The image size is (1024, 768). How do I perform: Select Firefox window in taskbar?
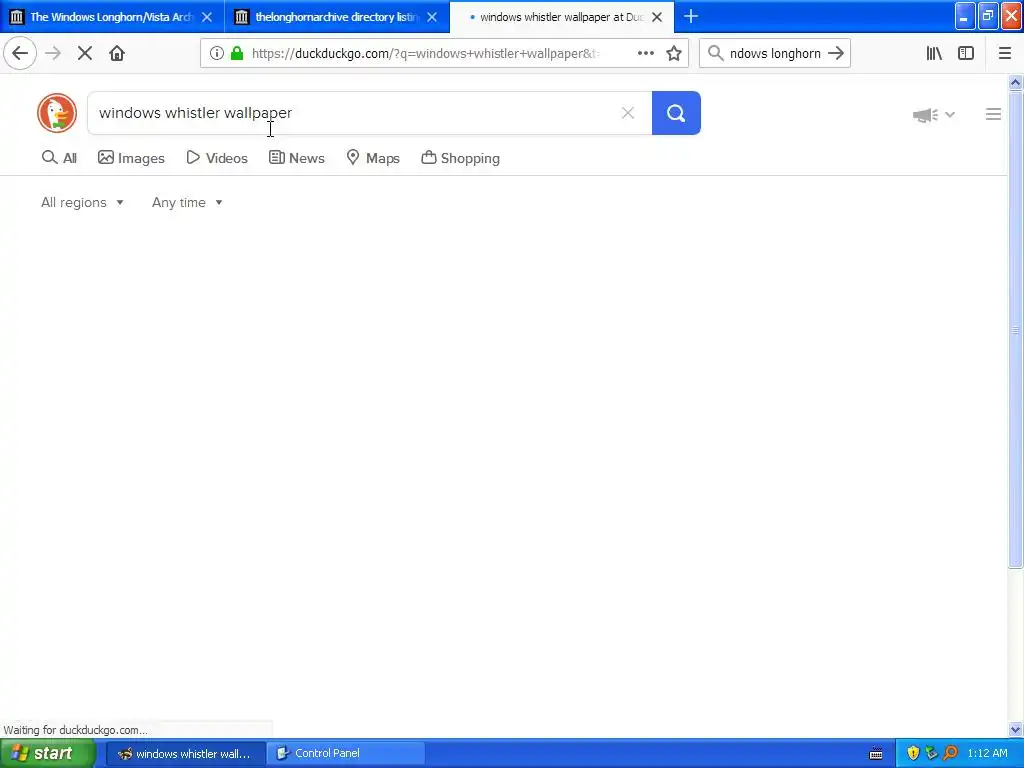coord(186,754)
